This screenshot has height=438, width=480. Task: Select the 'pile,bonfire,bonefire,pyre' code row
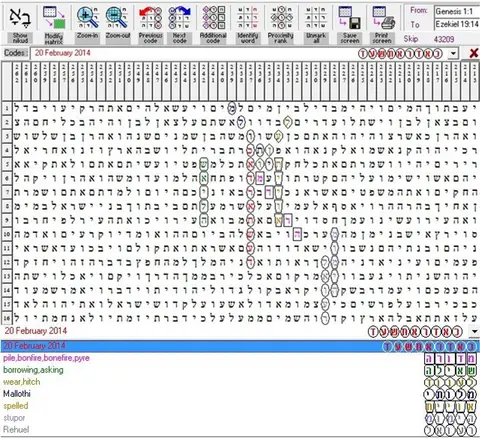pyautogui.click(x=240, y=358)
